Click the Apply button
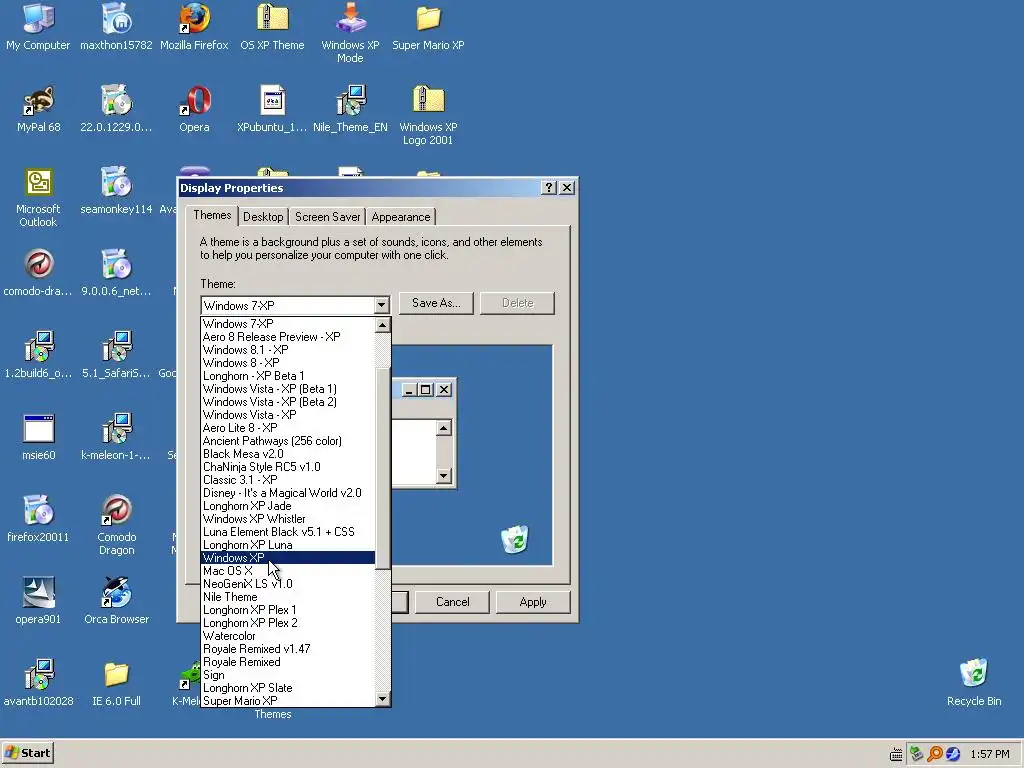 533,602
